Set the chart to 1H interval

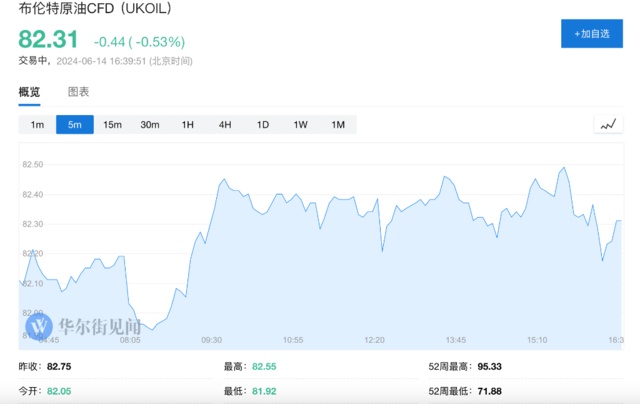click(187, 125)
